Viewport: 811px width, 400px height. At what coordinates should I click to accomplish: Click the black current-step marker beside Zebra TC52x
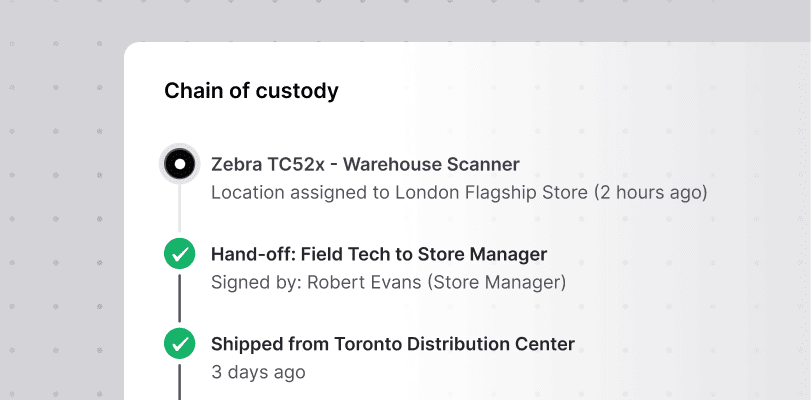click(x=179, y=163)
